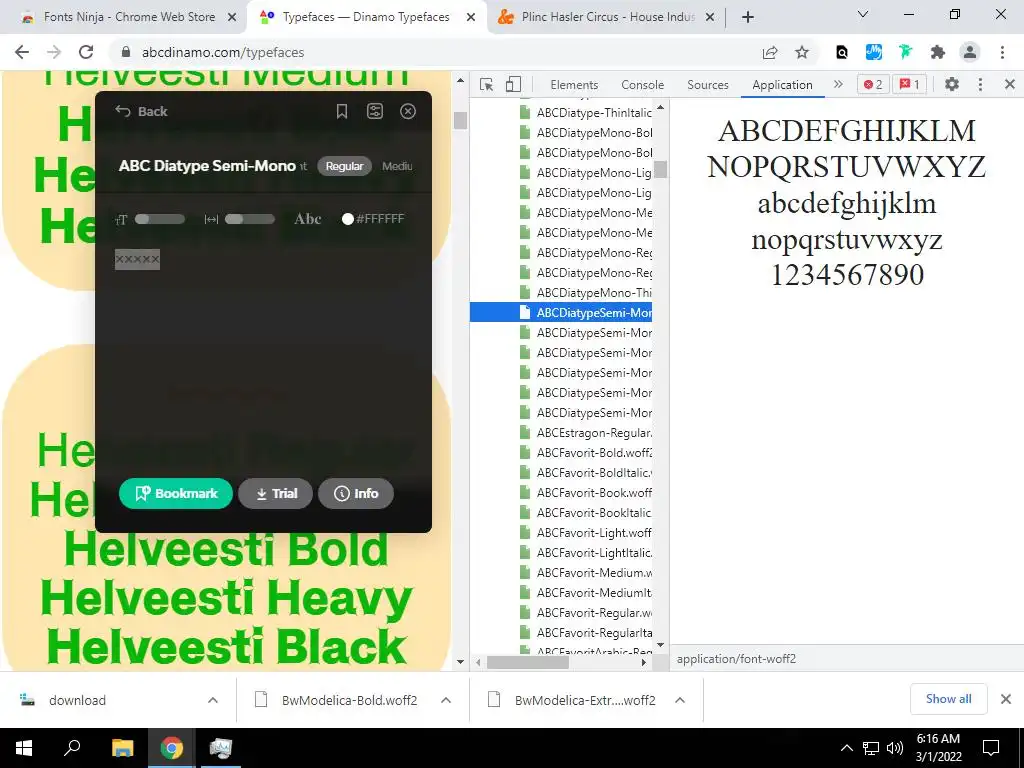Open Windows Start menu
Image resolution: width=1024 pixels, height=768 pixels.
pyautogui.click(x=24, y=748)
